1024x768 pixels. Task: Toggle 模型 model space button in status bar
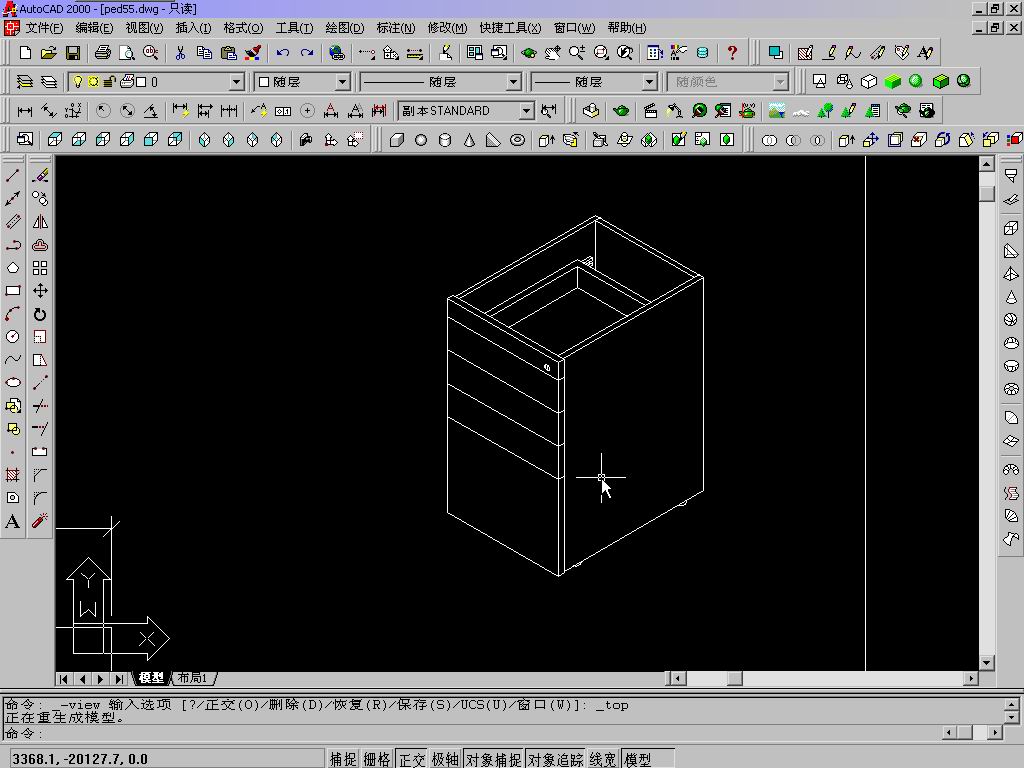point(647,759)
